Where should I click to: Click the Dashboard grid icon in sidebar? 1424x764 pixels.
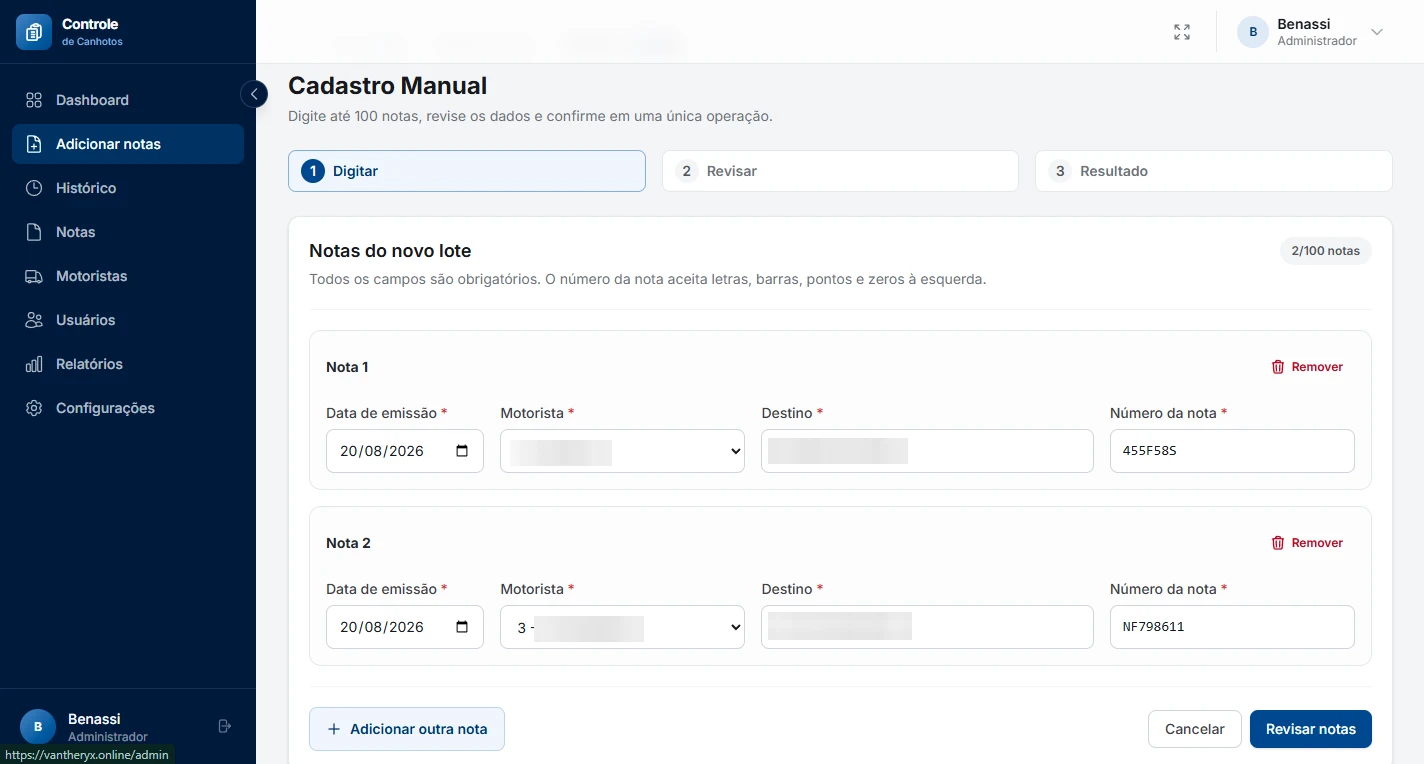pyautogui.click(x=34, y=100)
